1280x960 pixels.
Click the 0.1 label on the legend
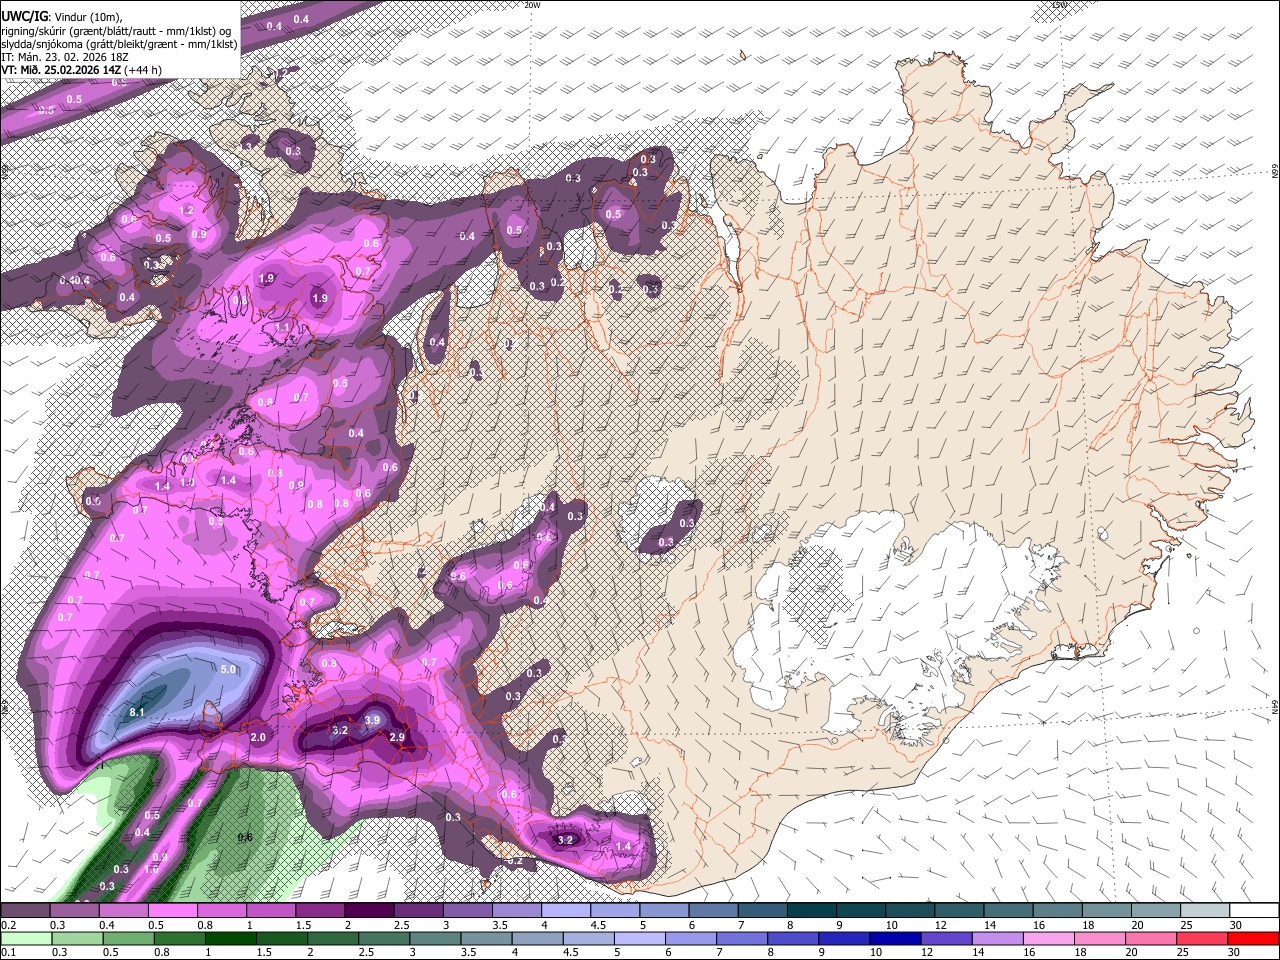7,952
